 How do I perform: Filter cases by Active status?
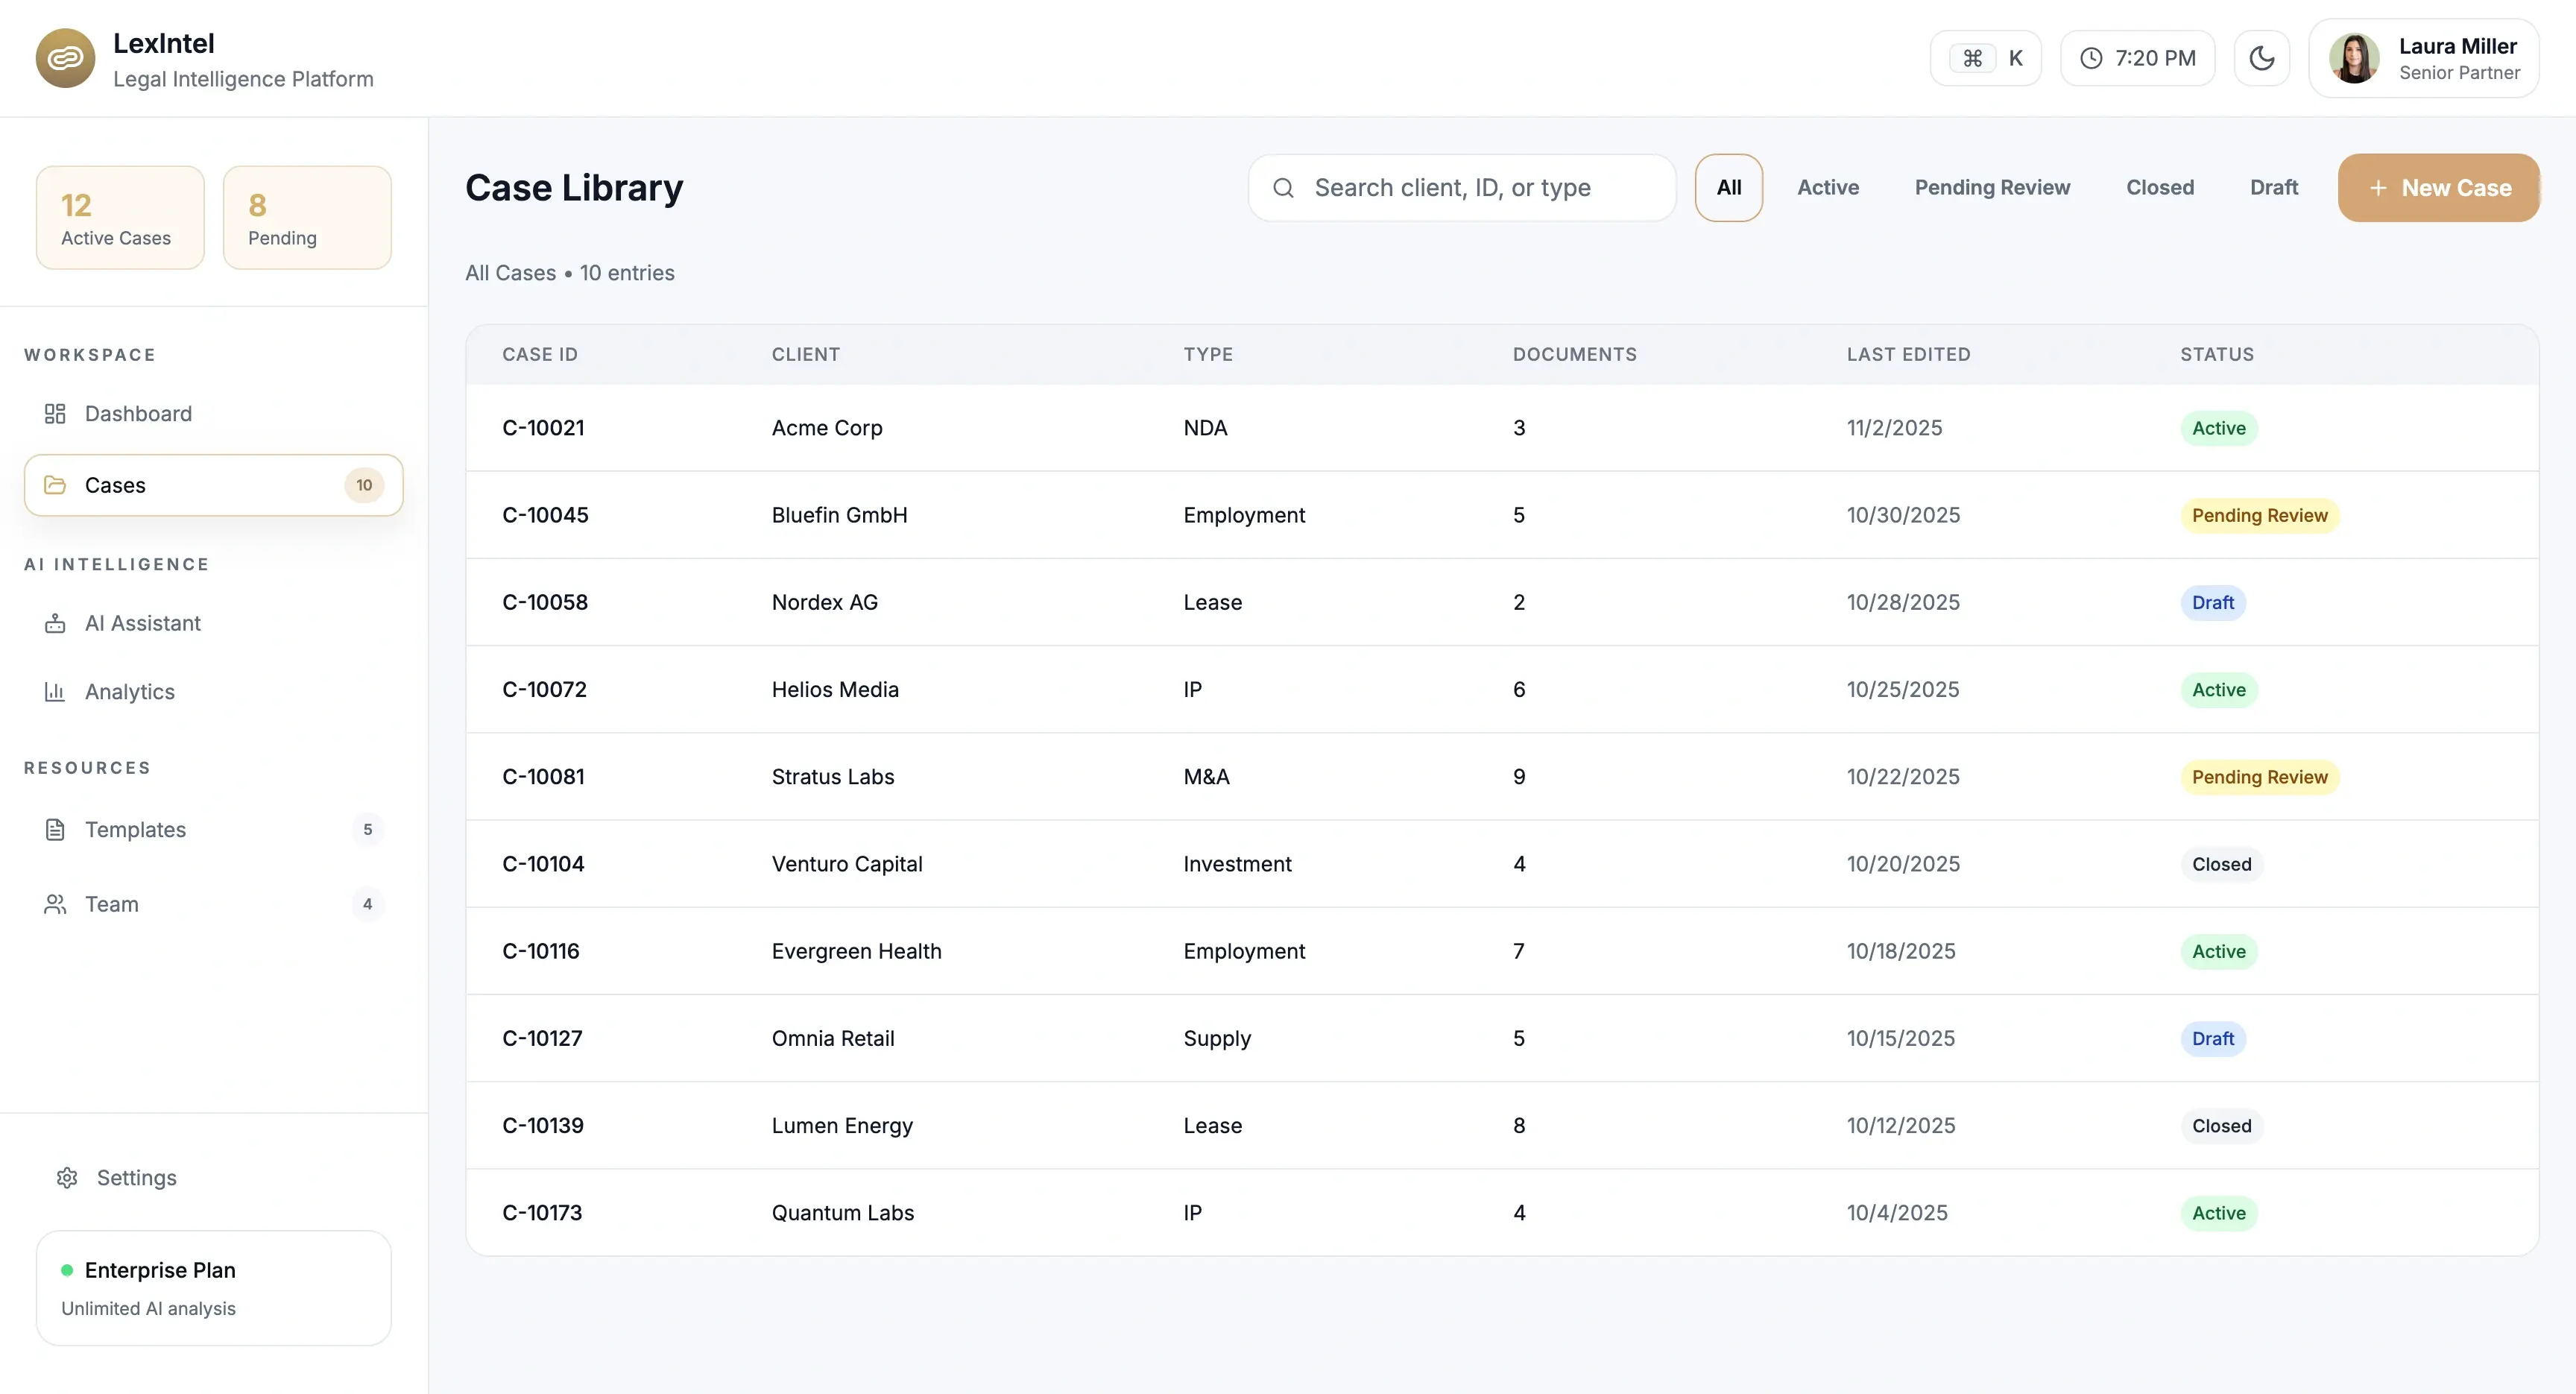1827,188
